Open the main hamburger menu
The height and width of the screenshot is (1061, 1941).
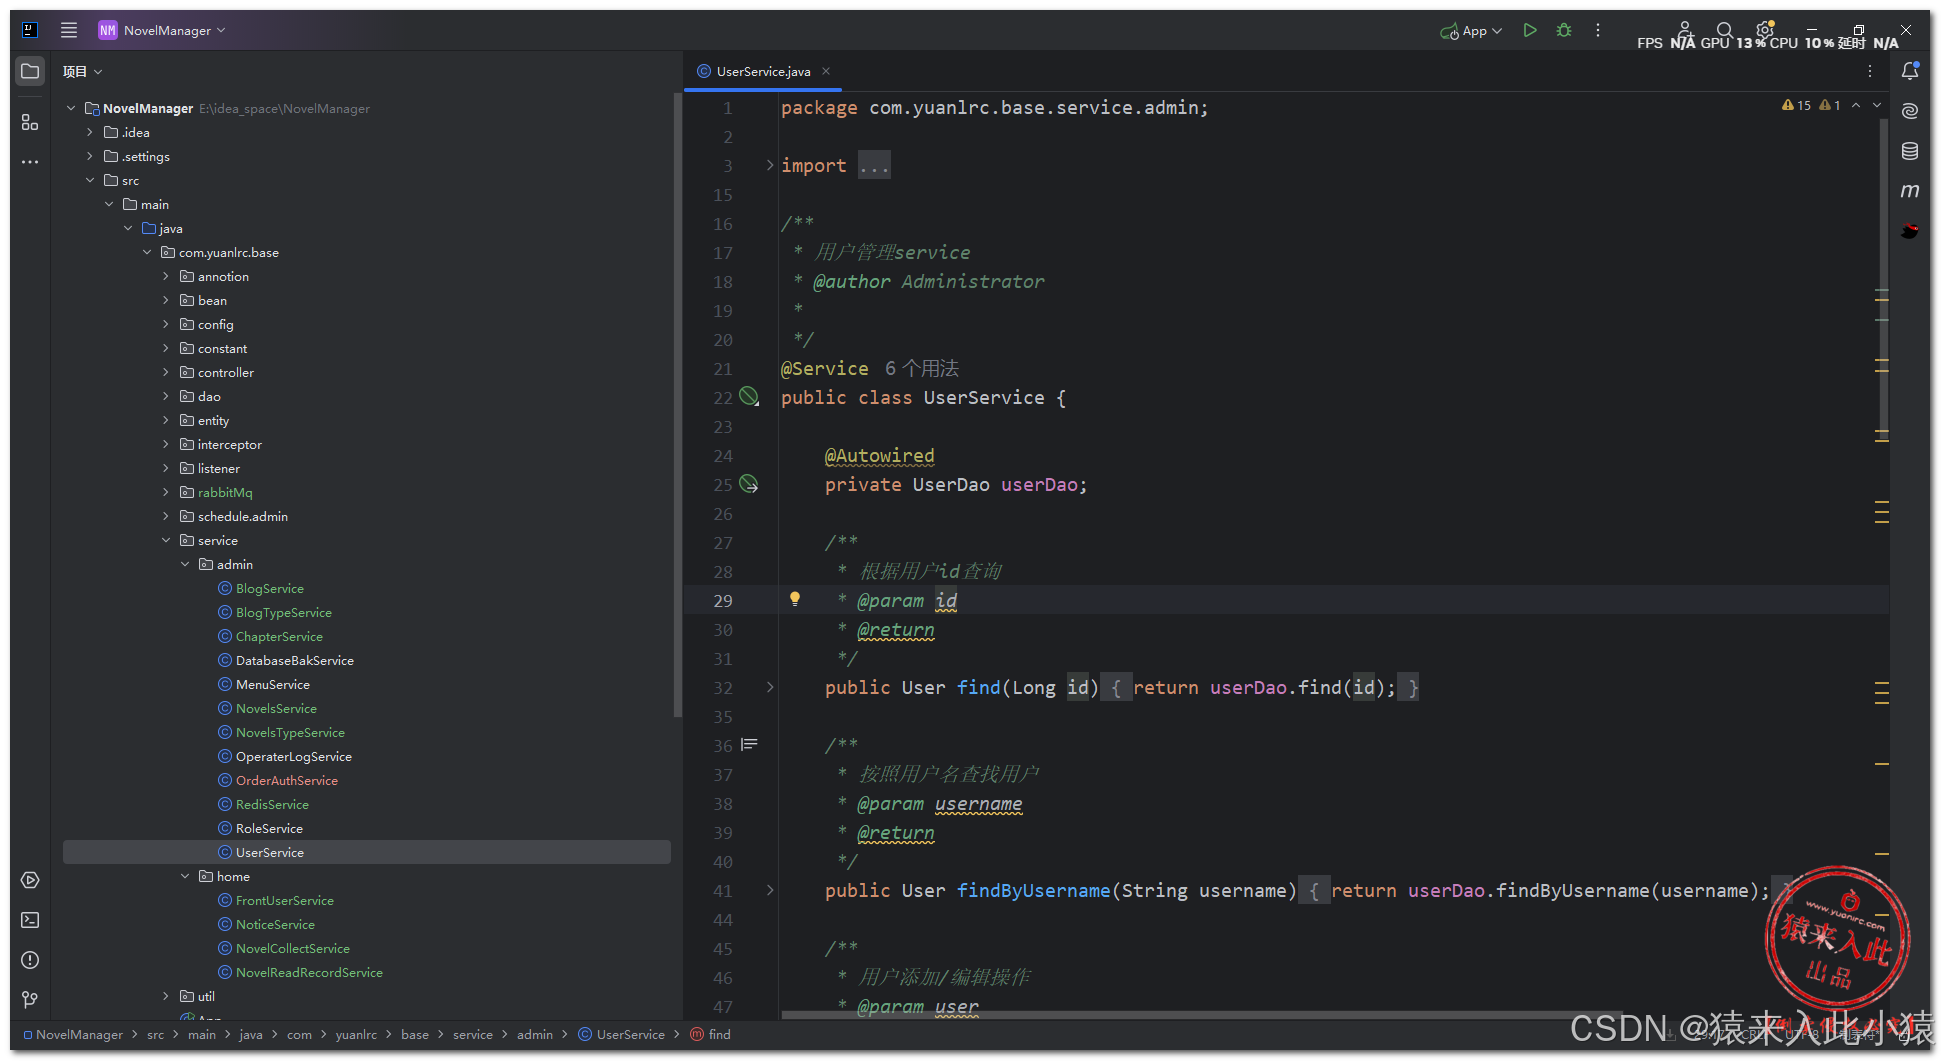[68, 30]
